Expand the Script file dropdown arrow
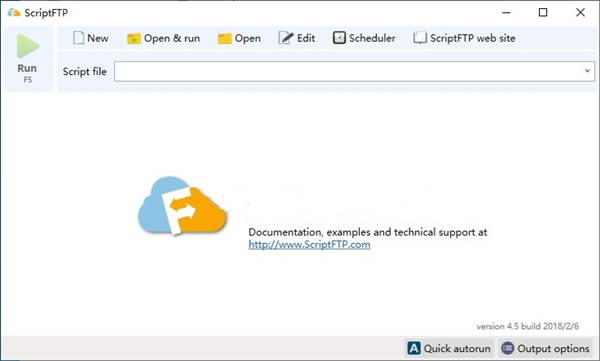 point(587,71)
